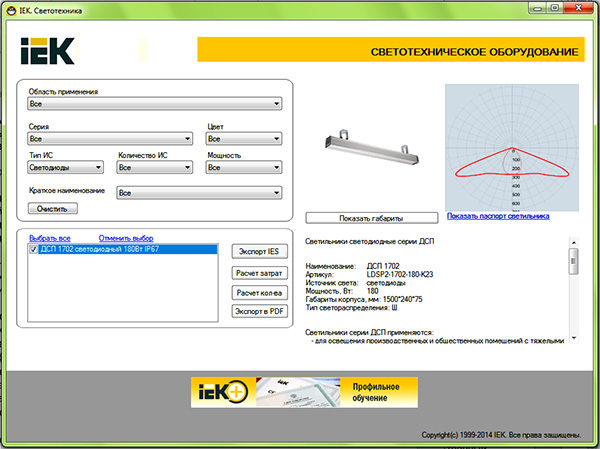This screenshot has width=600, height=449.
Task: Click the Экспорт в PDF button
Action: (x=258, y=311)
